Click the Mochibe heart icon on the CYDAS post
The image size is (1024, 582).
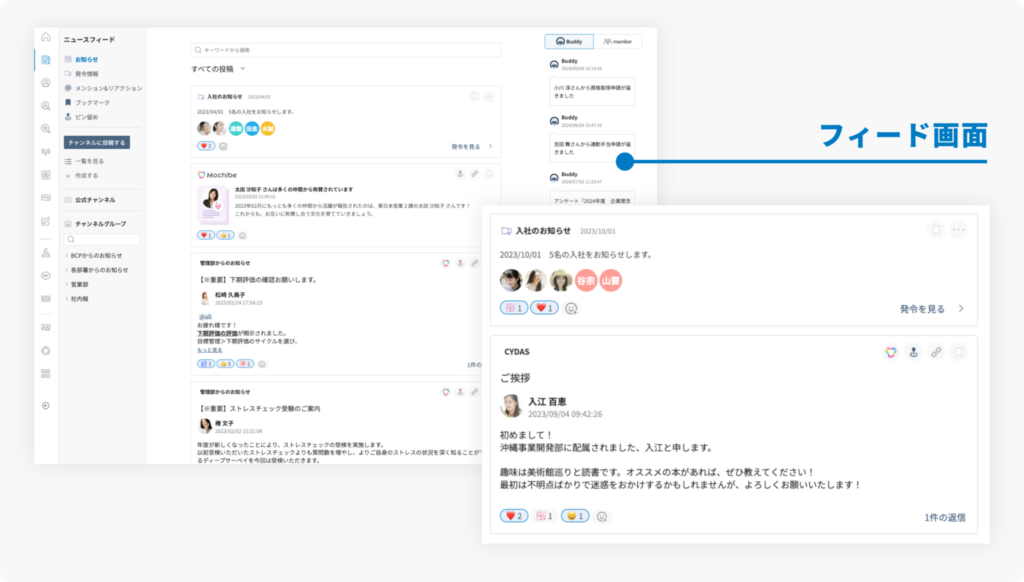(890, 352)
